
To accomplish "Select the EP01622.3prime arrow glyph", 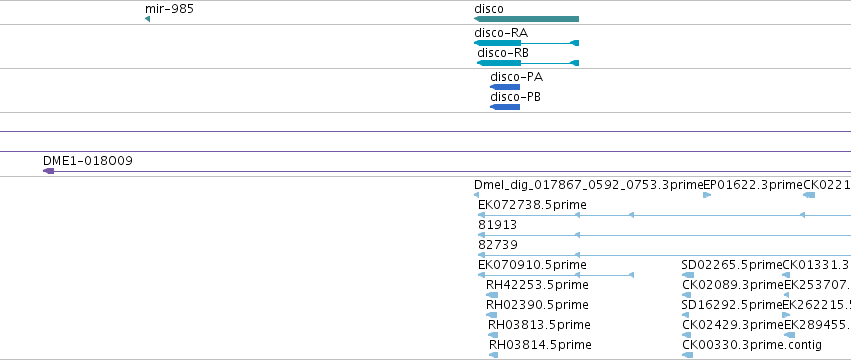I will [707, 195].
